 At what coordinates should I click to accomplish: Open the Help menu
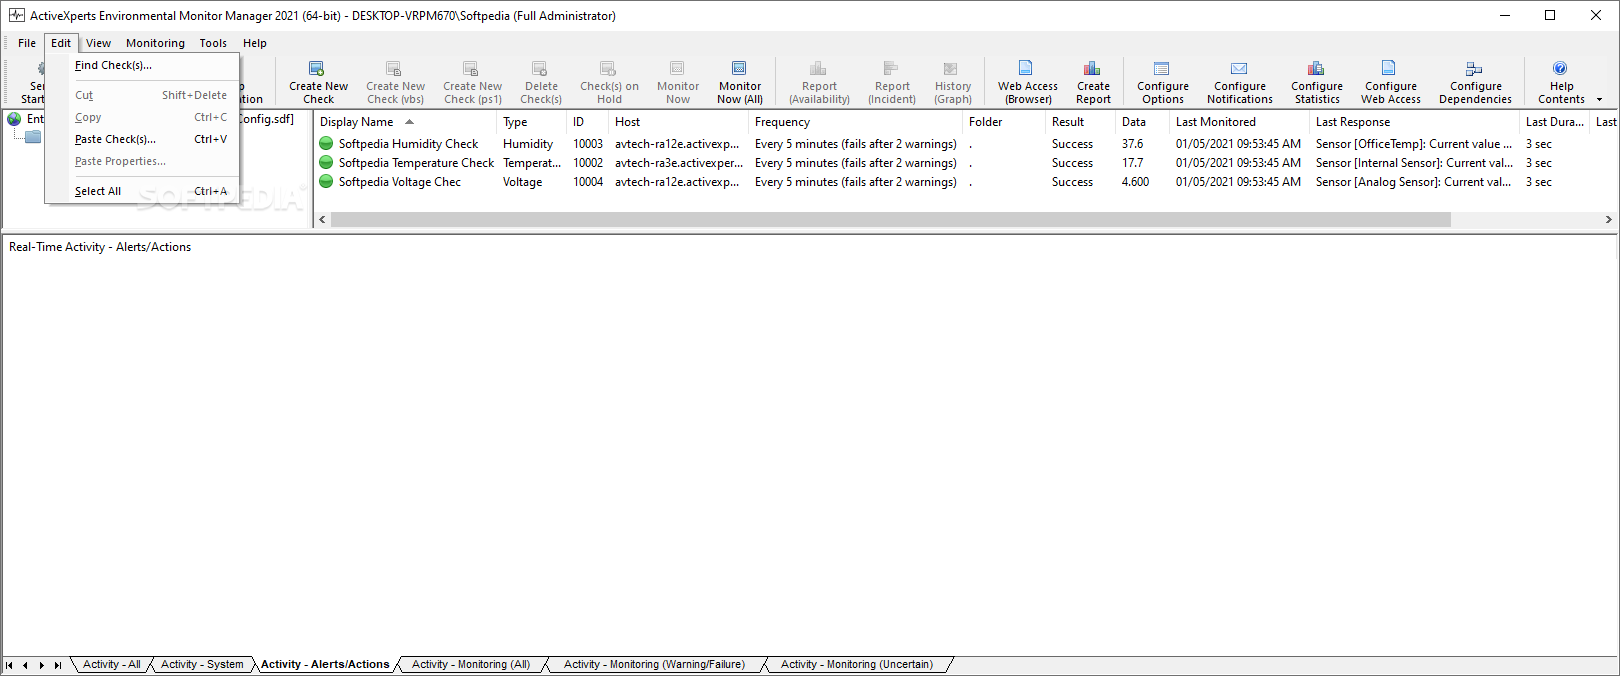point(255,43)
